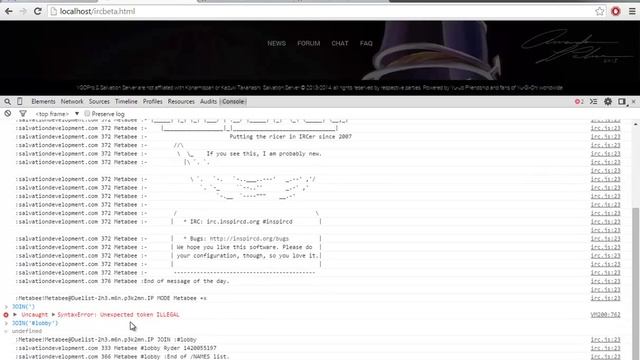Click the console vertical scrollbar thumb
The width and height of the screenshot is (640, 360).
(x=636, y=282)
